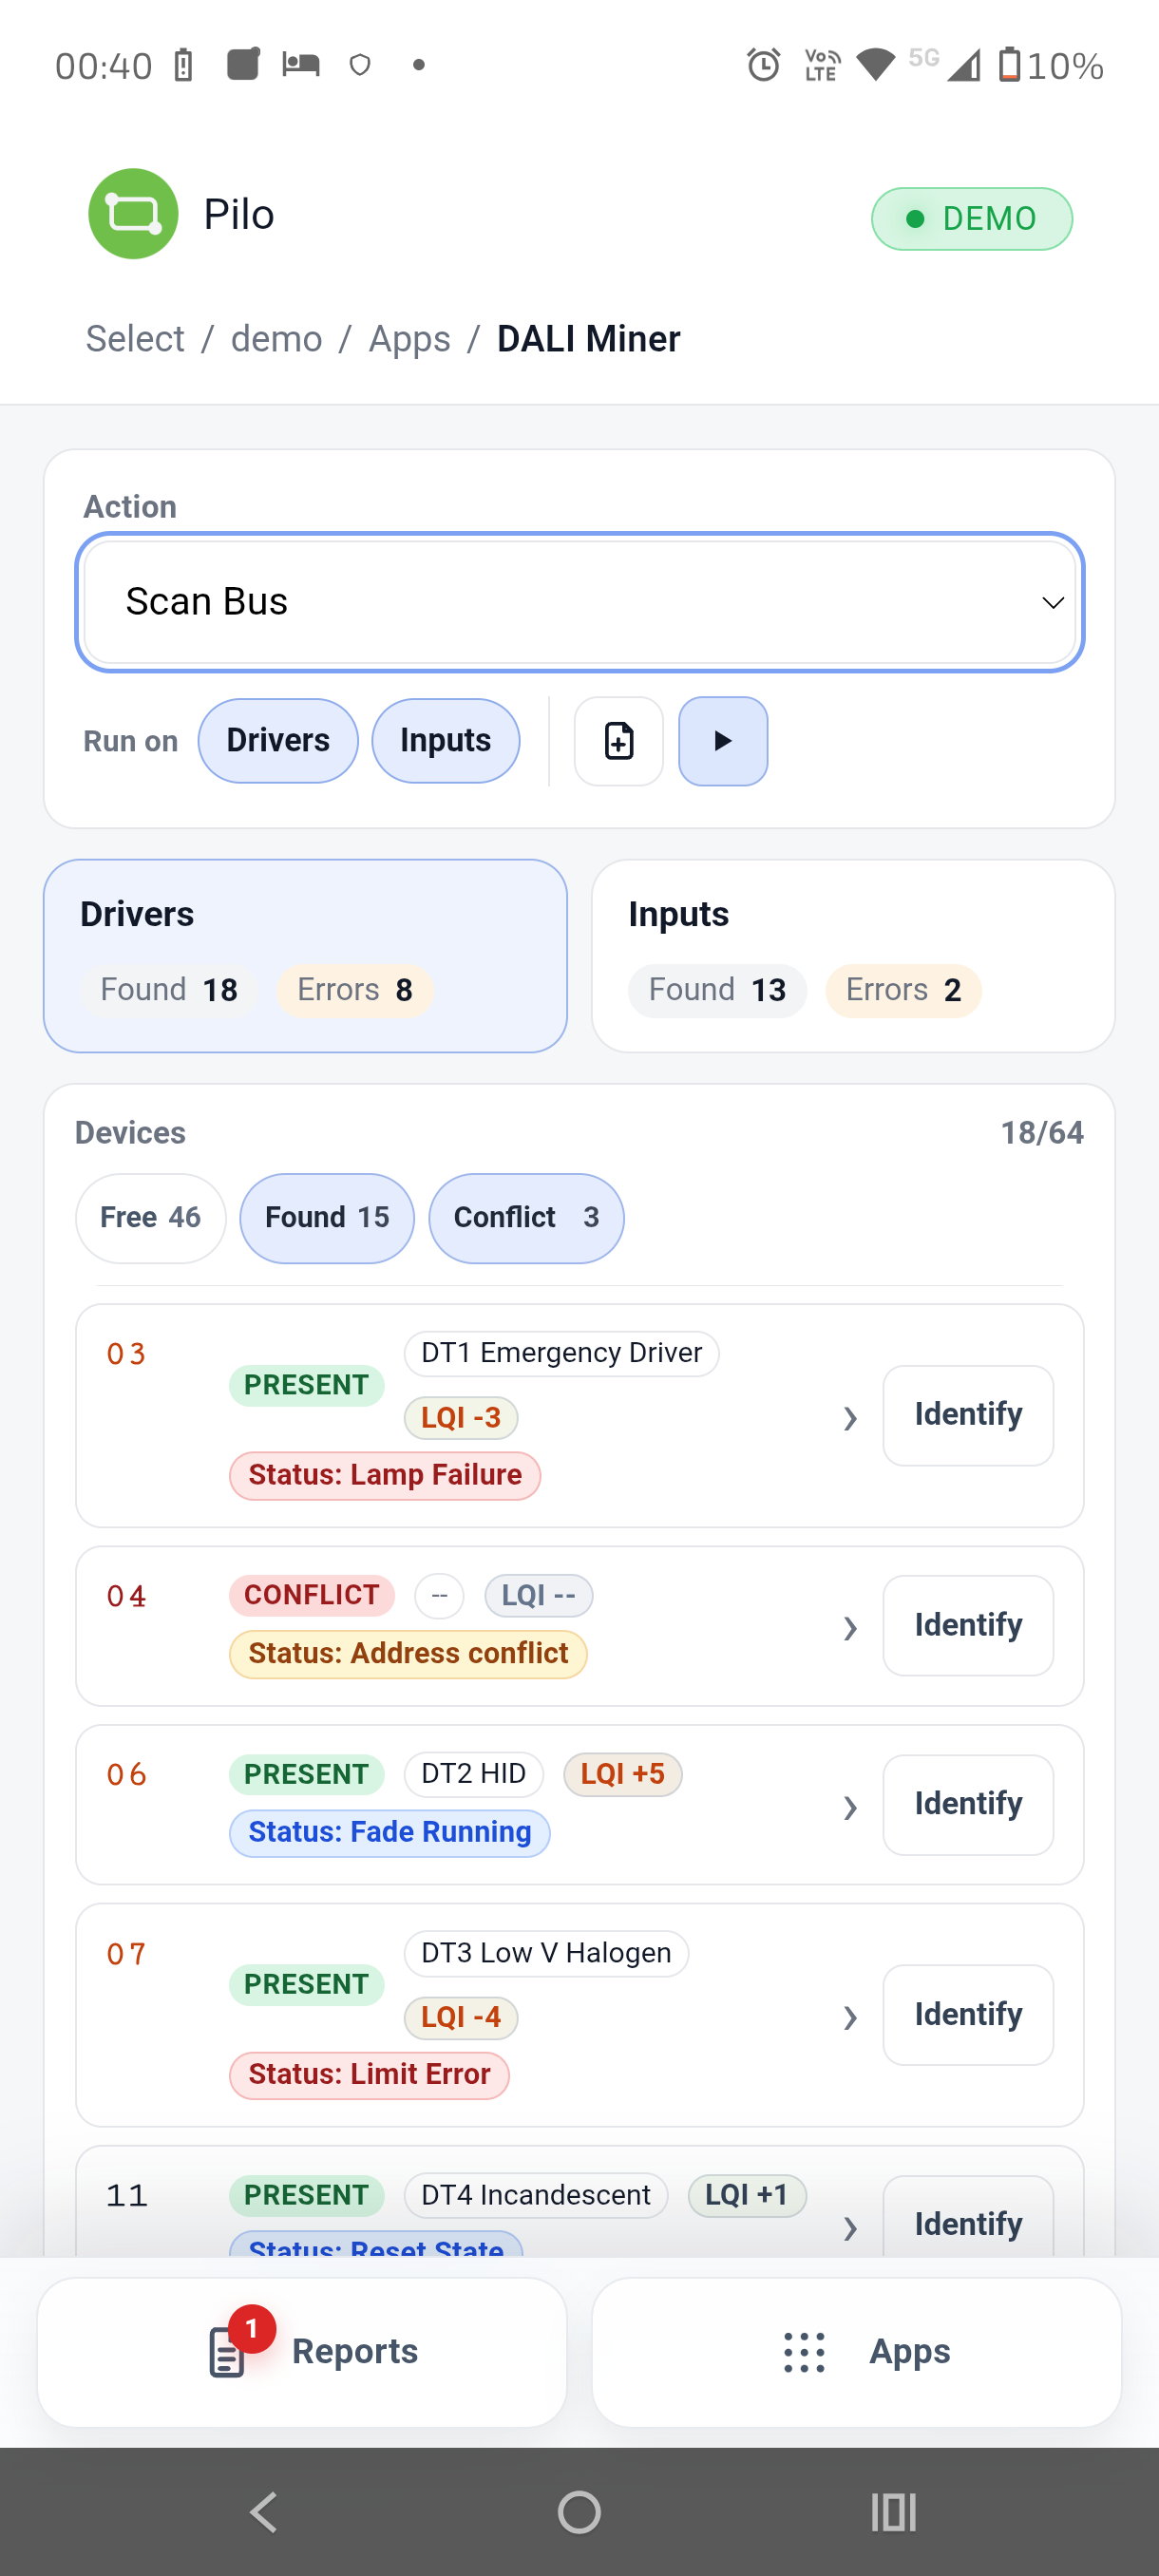Tap the Android home circle icon
Viewport: 1159px width, 2576px height.
579,2511
